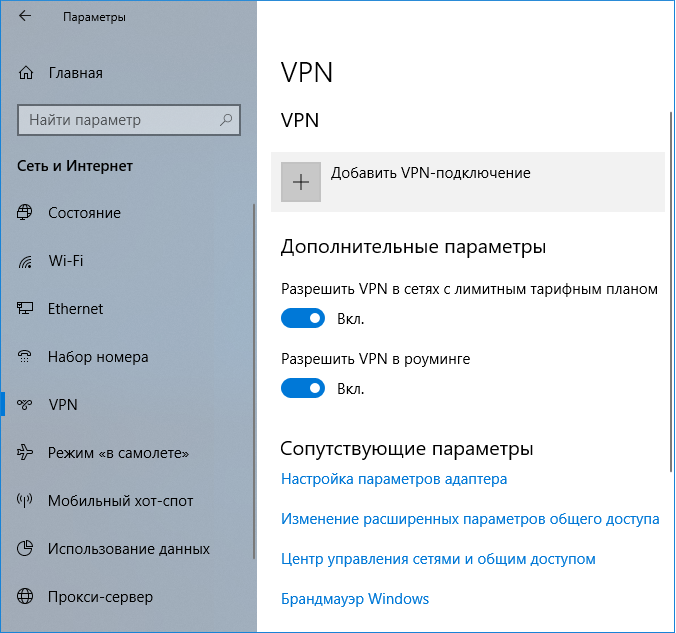676x633 pixels.
Task: Disable VPN over metered networks toggle
Action: 303,319
